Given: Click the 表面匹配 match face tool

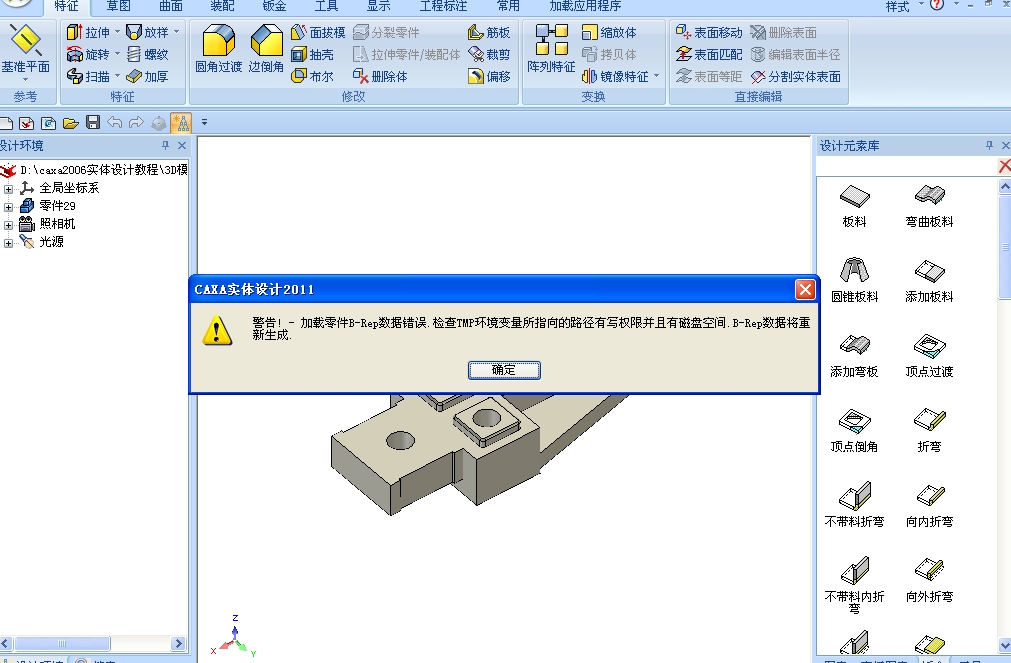Looking at the screenshot, I should click(709, 54).
